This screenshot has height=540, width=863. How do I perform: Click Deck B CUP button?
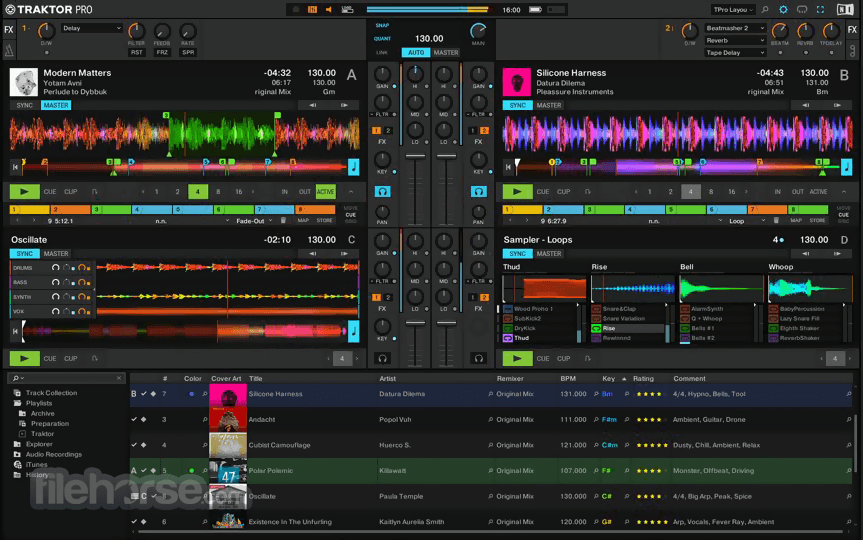click(x=563, y=192)
